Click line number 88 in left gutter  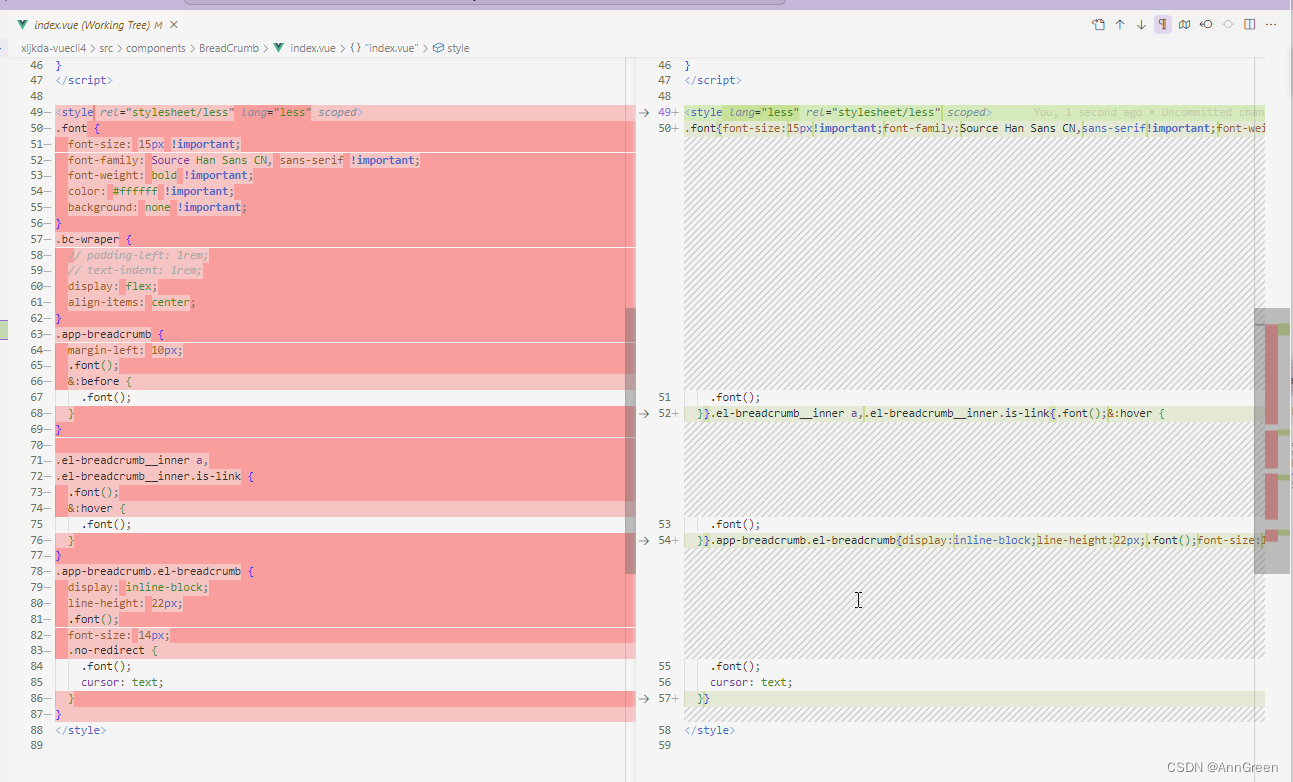tap(36, 730)
